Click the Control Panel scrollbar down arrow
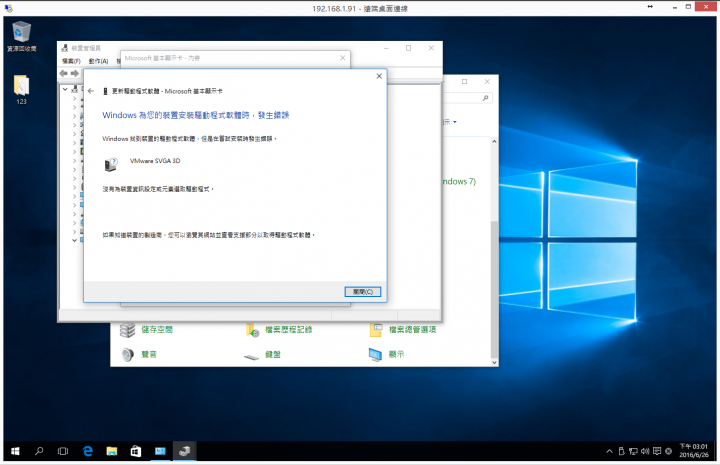The height and width of the screenshot is (465, 720). click(494, 362)
